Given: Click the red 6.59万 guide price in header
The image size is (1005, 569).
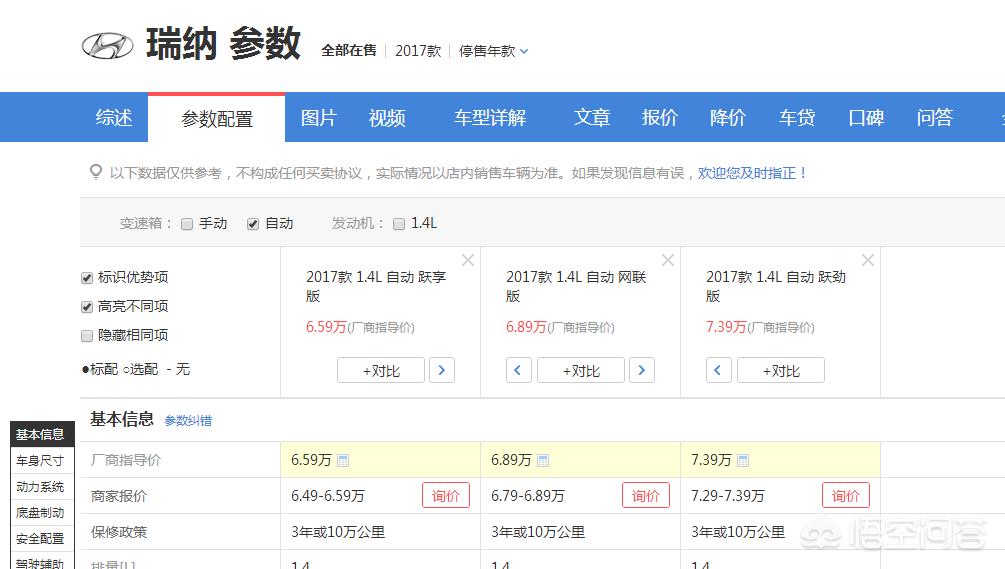Looking at the screenshot, I should click(326, 327).
